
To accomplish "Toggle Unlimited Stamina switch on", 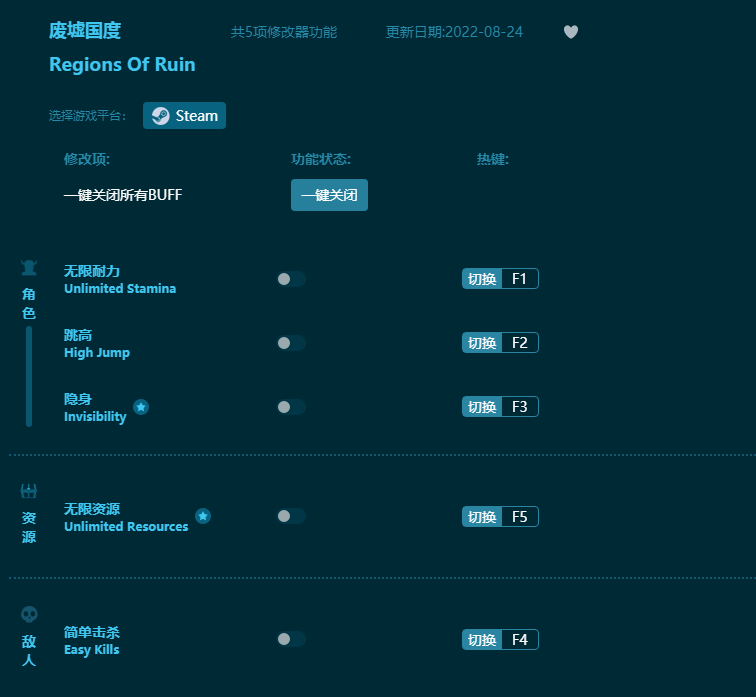I will [291, 279].
